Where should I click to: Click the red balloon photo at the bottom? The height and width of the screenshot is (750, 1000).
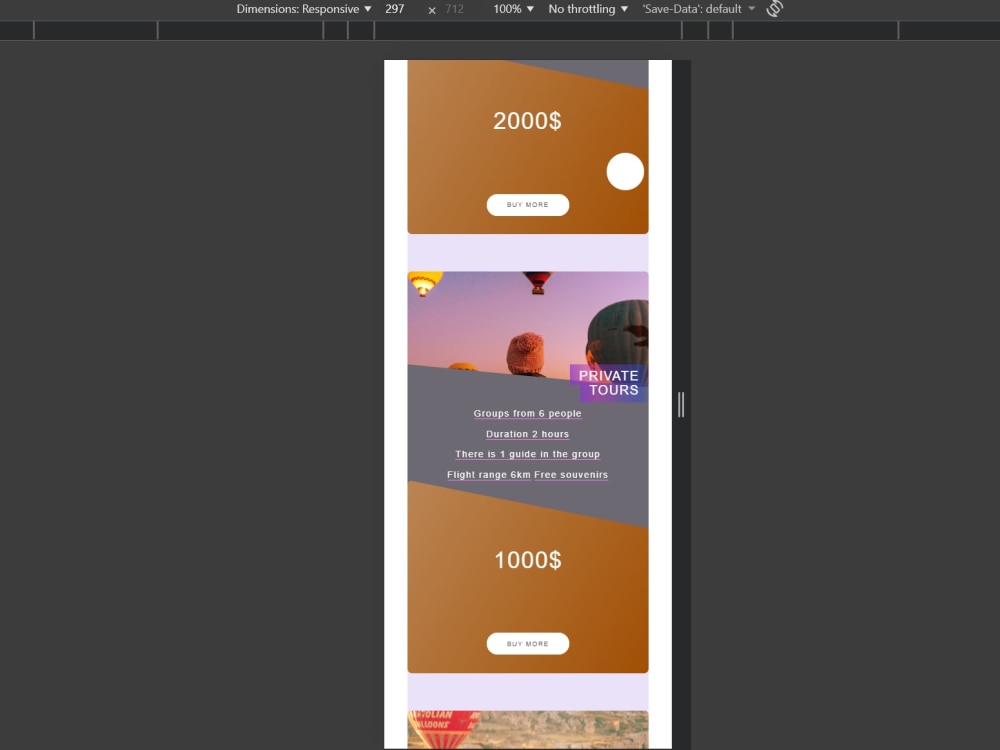[527, 730]
